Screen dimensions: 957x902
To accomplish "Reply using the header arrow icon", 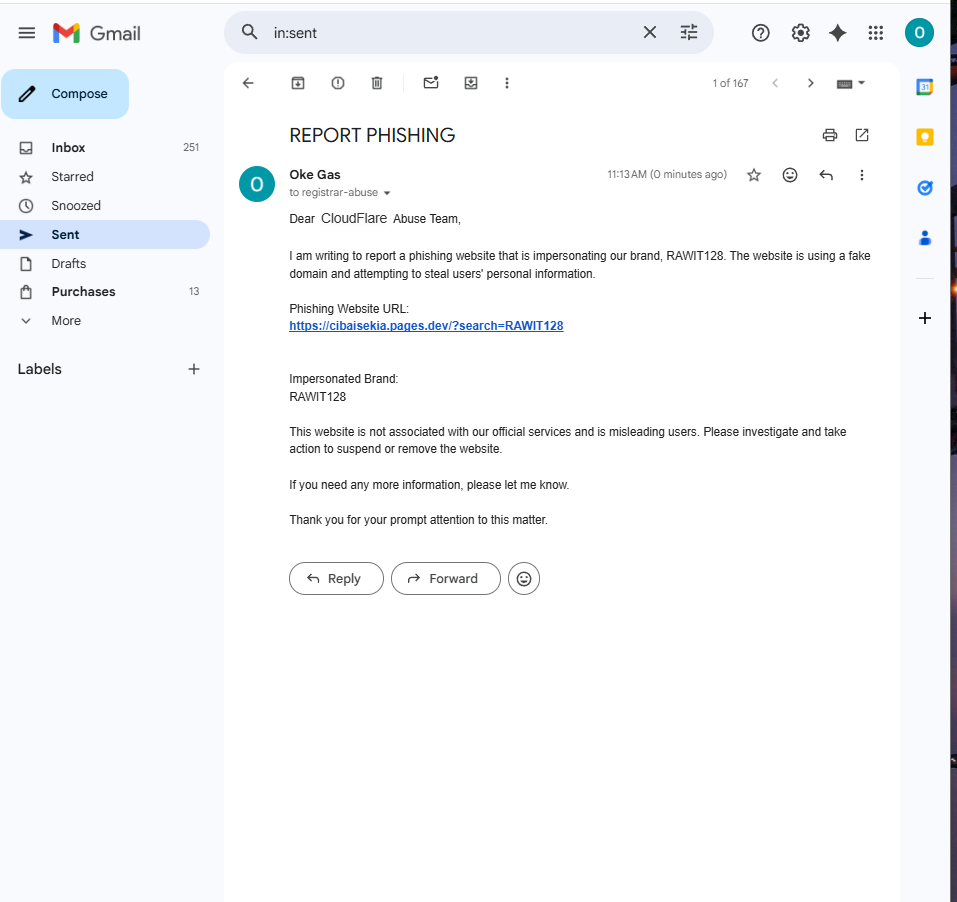I will [826, 175].
